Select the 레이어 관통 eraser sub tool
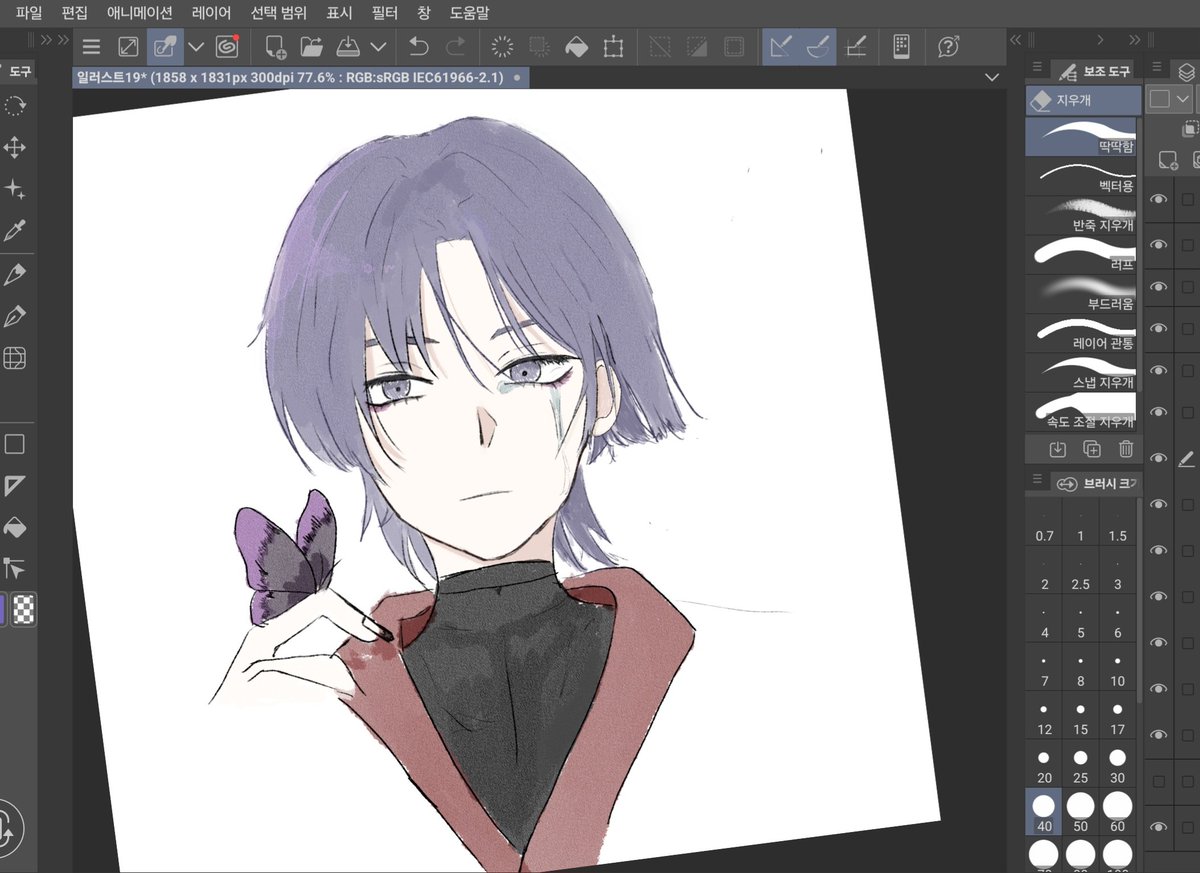 [1083, 333]
